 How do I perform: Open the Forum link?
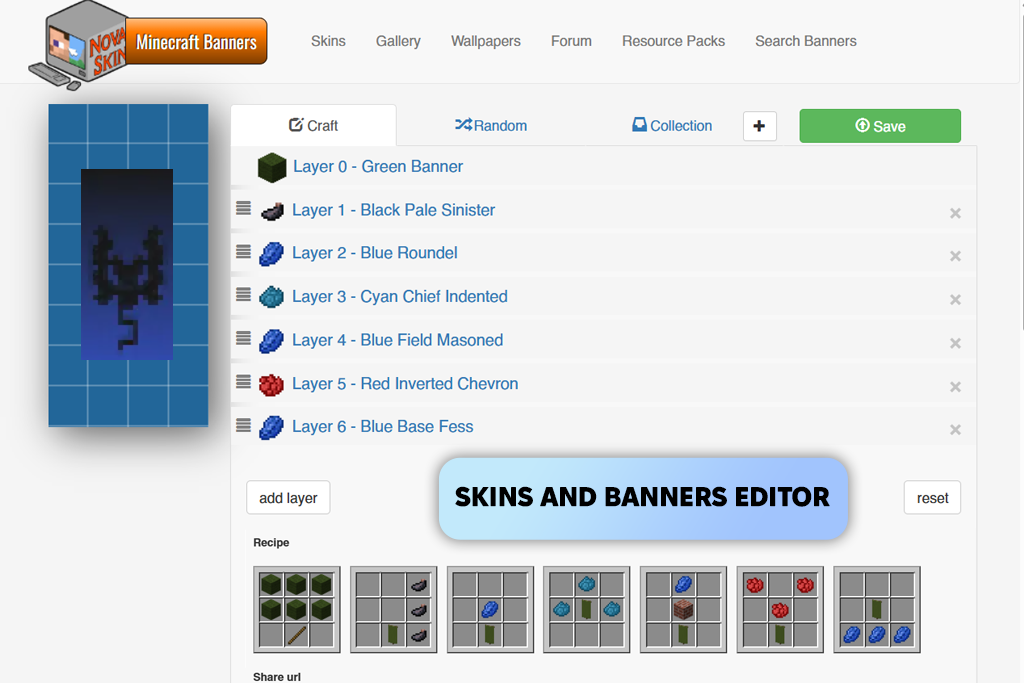click(x=571, y=41)
